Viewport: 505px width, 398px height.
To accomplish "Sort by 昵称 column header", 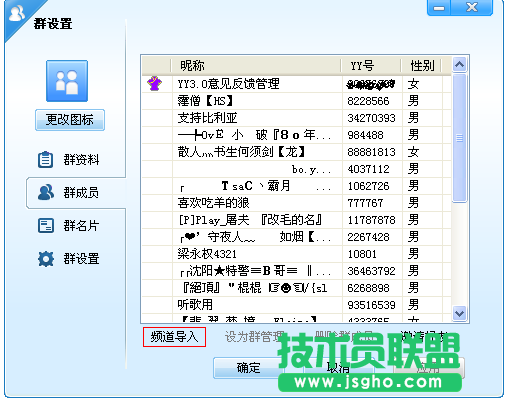I will click(x=256, y=65).
